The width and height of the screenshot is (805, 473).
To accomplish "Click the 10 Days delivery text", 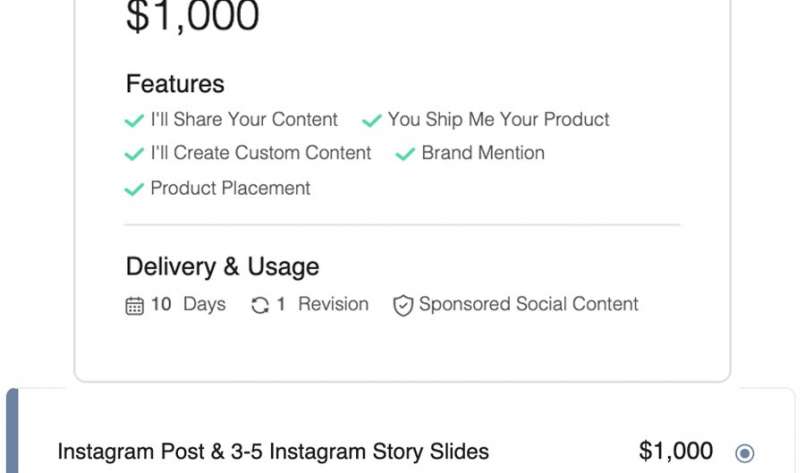I will pyautogui.click(x=188, y=305).
